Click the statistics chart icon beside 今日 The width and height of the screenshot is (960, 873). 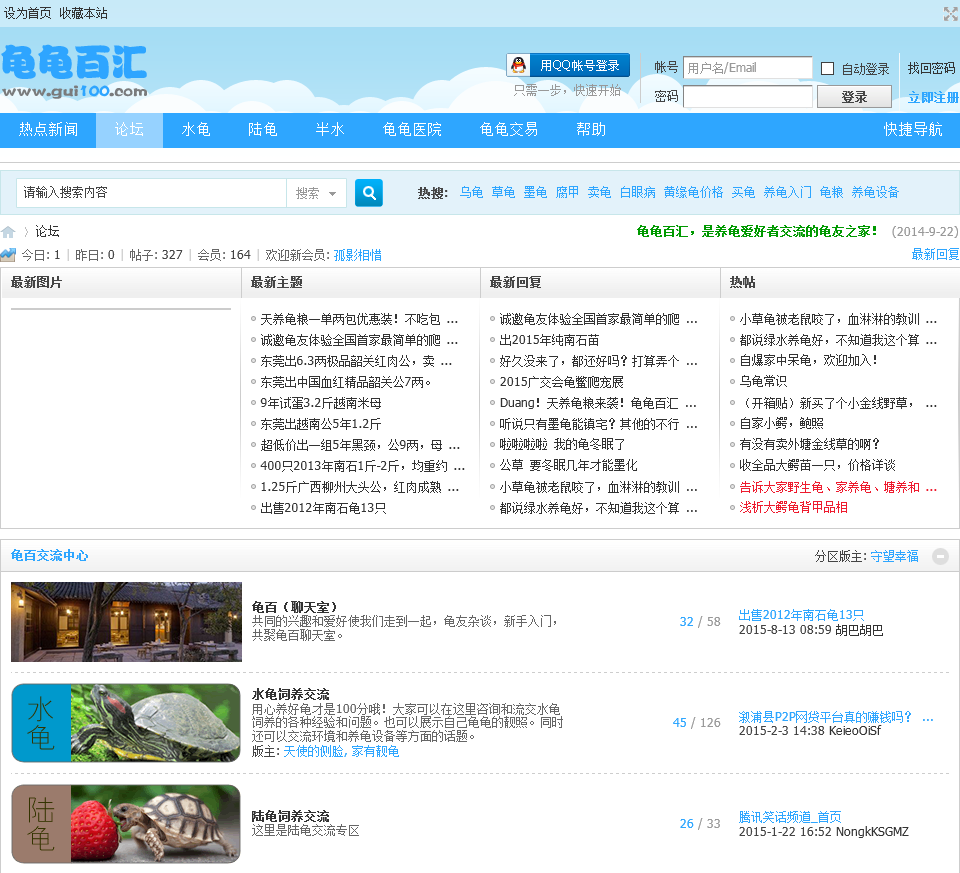pyautogui.click(x=8, y=254)
